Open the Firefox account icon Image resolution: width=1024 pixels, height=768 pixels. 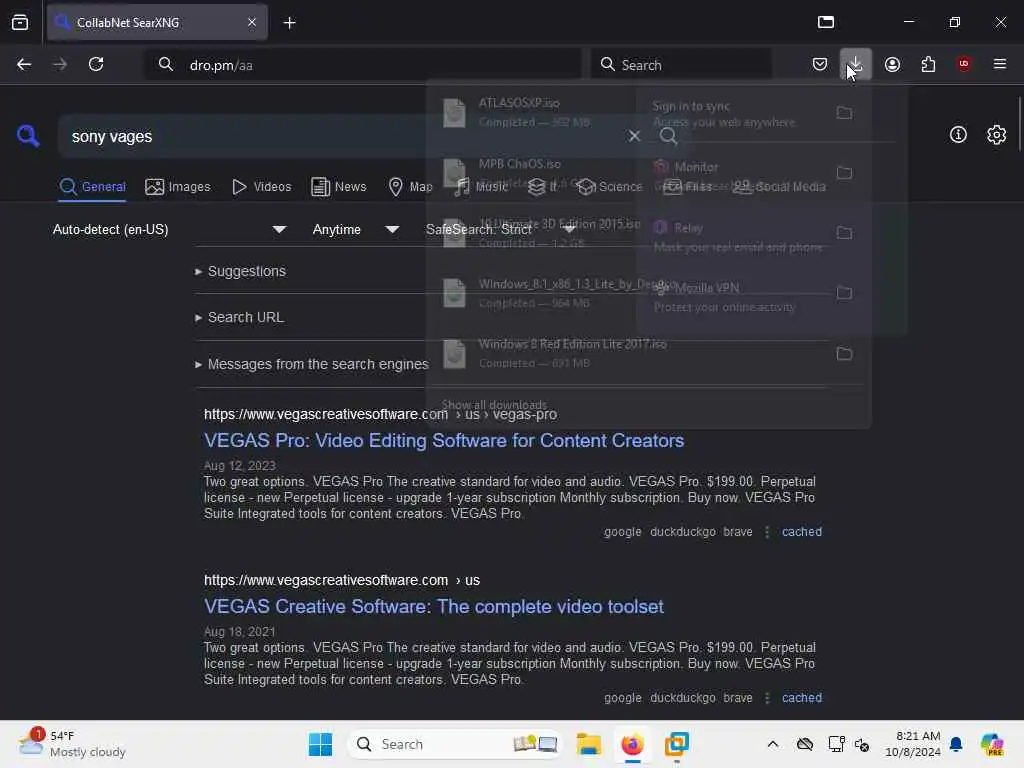click(892, 64)
